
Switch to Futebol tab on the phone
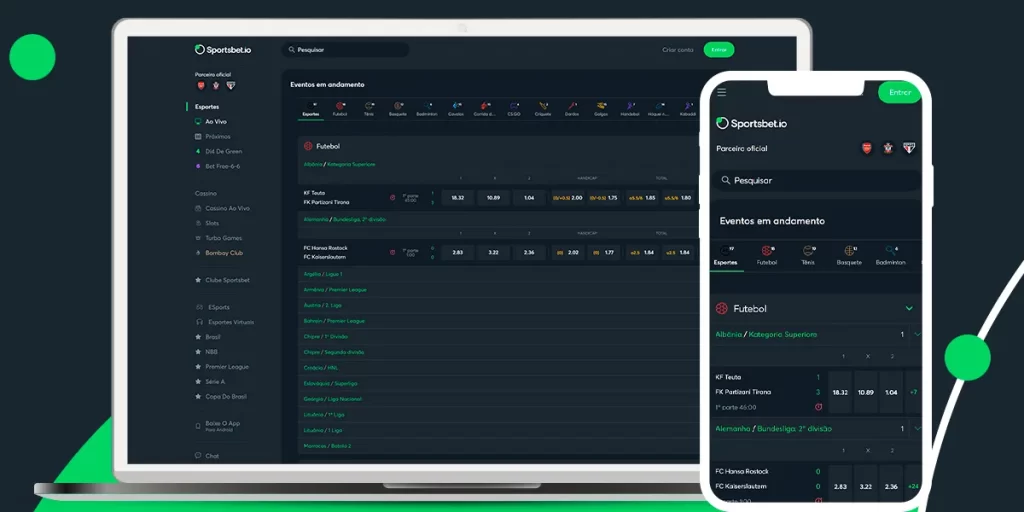pyautogui.click(x=767, y=255)
